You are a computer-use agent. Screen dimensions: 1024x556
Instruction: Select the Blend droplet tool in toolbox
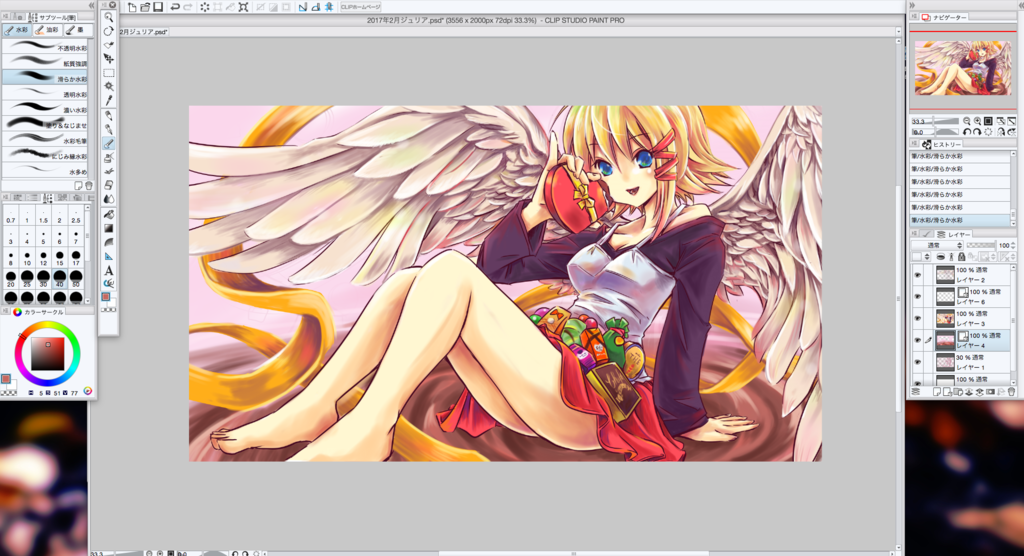108,199
